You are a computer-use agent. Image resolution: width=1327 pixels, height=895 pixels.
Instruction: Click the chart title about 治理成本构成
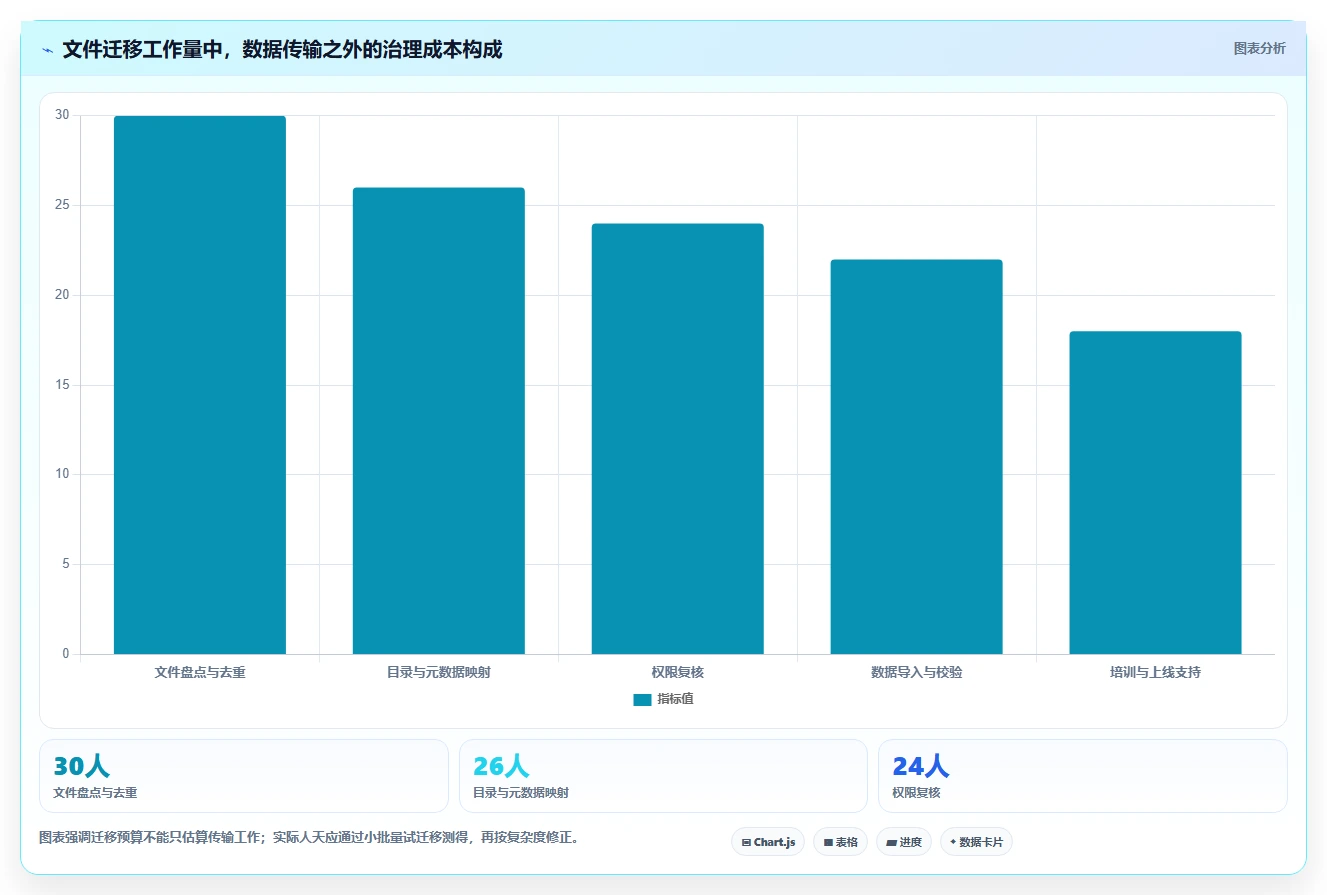[282, 50]
